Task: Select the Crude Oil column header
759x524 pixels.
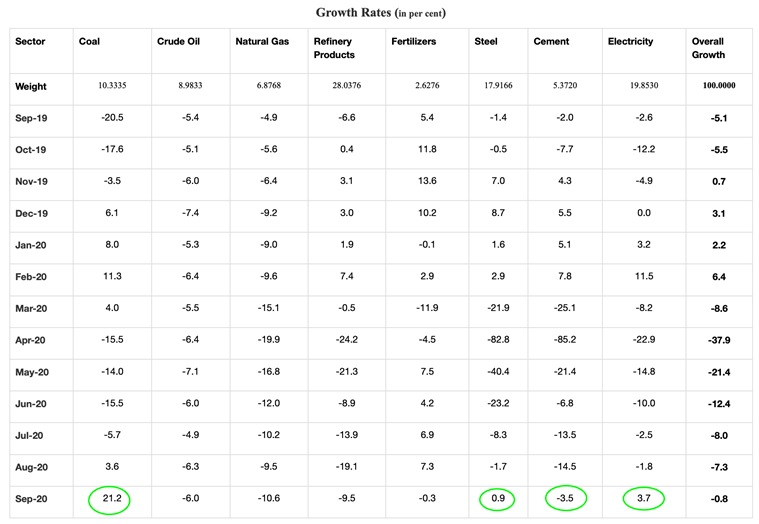Action: (x=179, y=42)
